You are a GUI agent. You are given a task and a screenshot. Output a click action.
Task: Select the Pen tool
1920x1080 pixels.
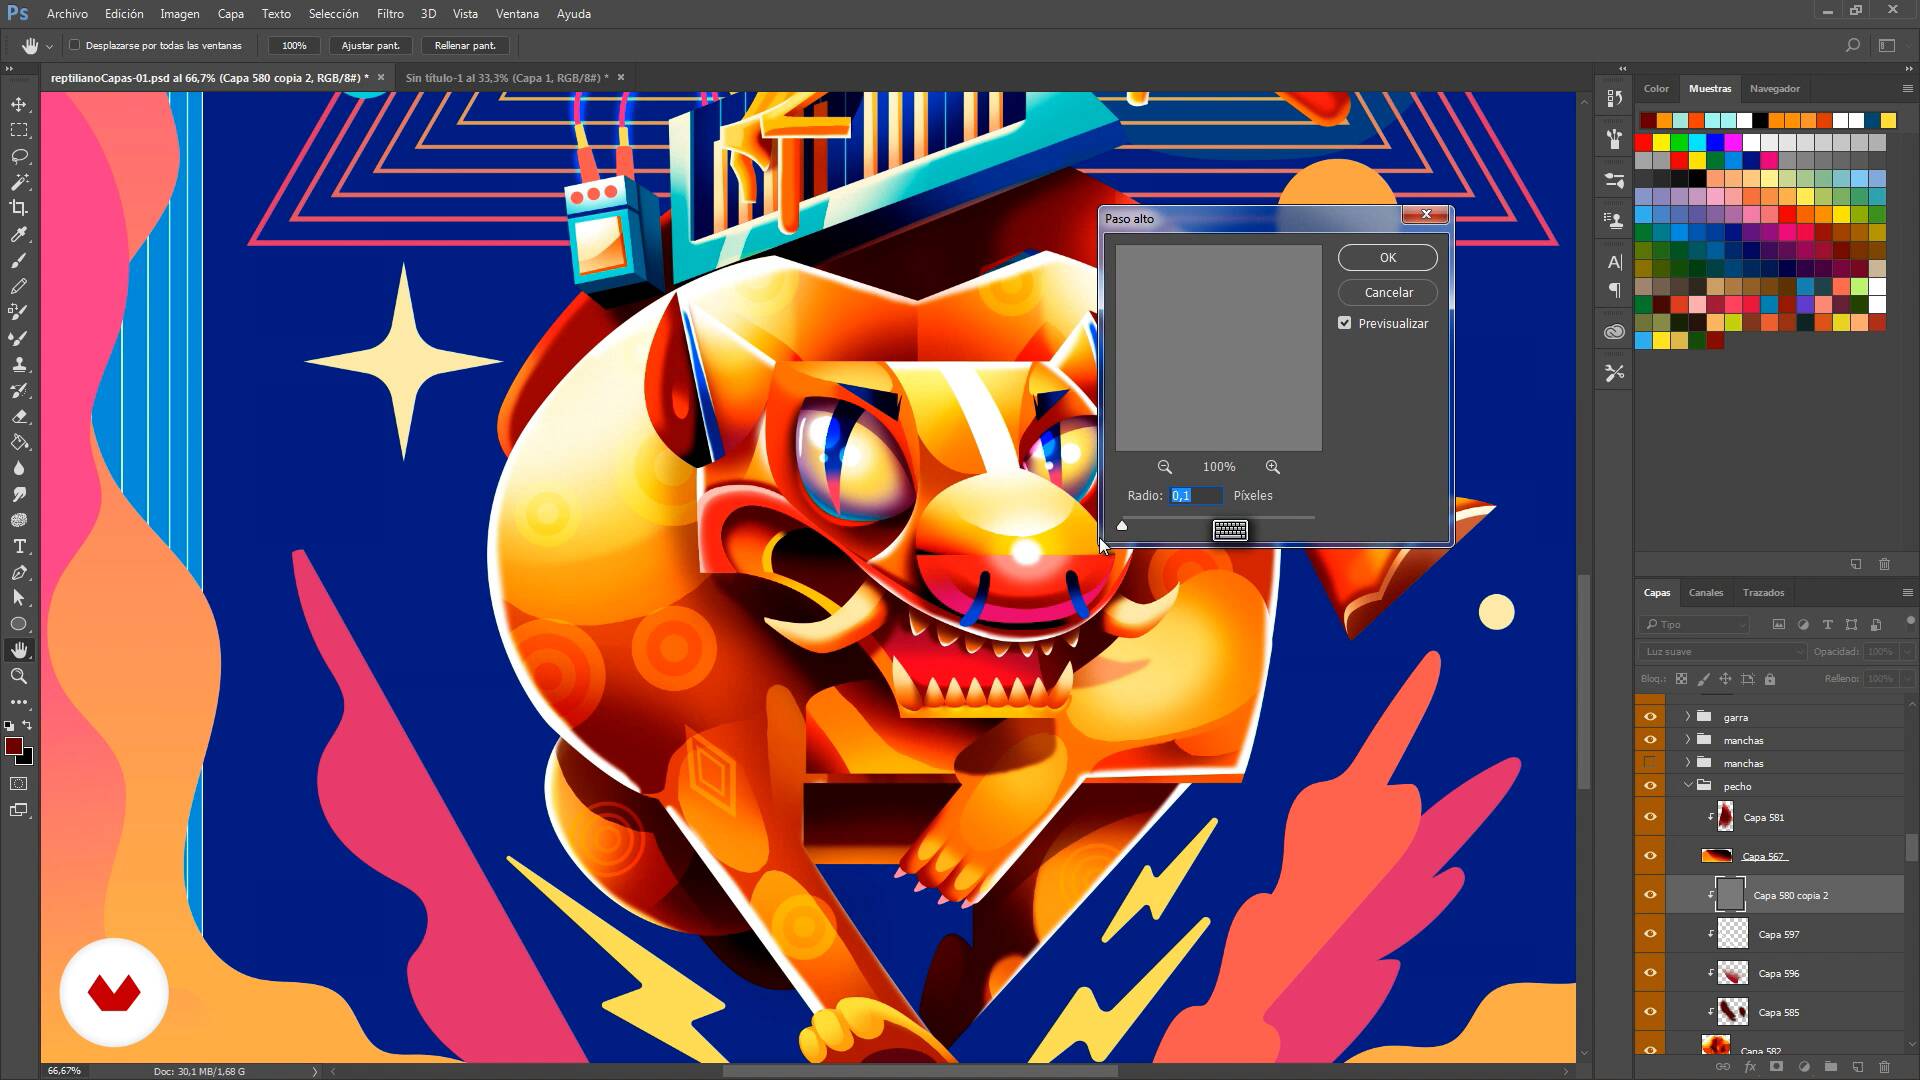pos(19,572)
